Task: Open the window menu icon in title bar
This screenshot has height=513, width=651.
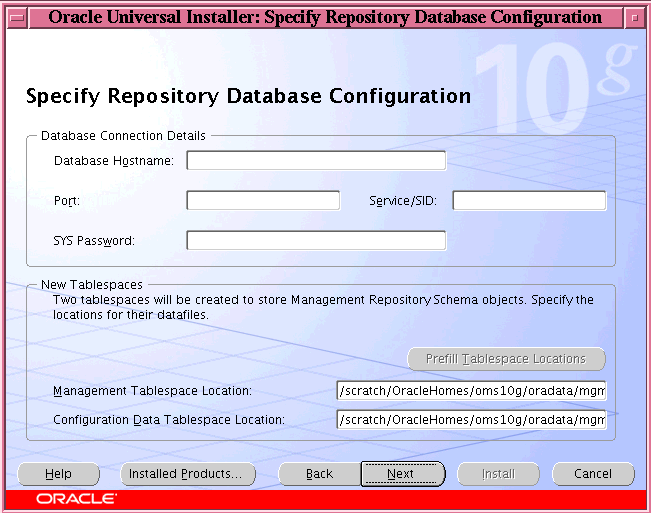Action: [x=17, y=18]
